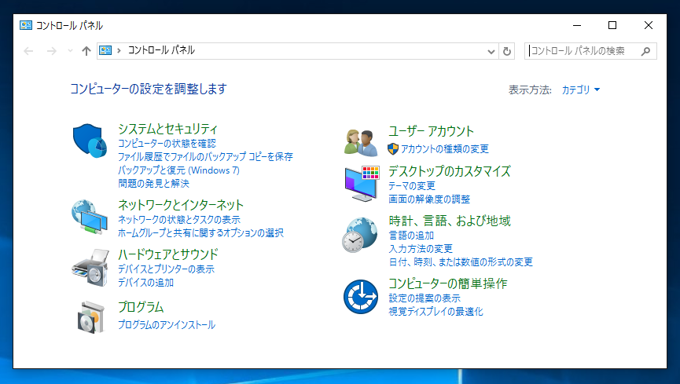Open プログラムのアンインストール link
The image size is (680, 384).
click(x=167, y=325)
